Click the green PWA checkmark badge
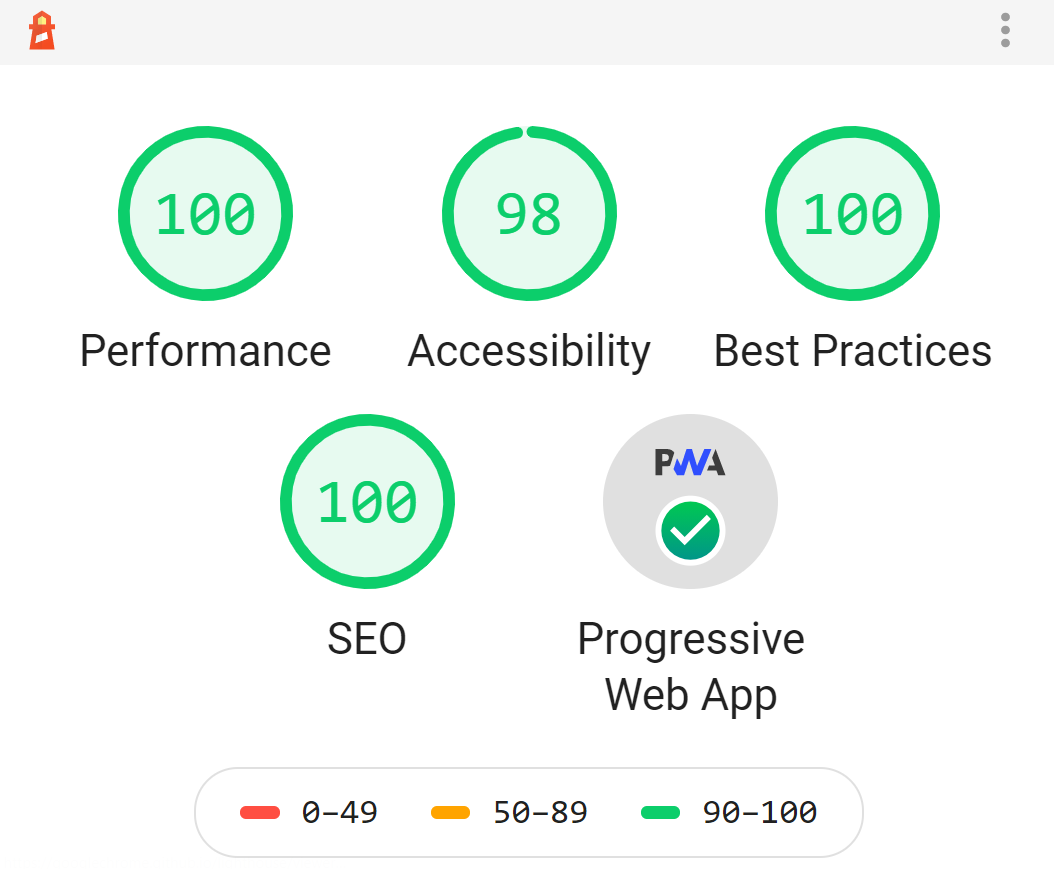The height and width of the screenshot is (869, 1054). click(x=690, y=530)
